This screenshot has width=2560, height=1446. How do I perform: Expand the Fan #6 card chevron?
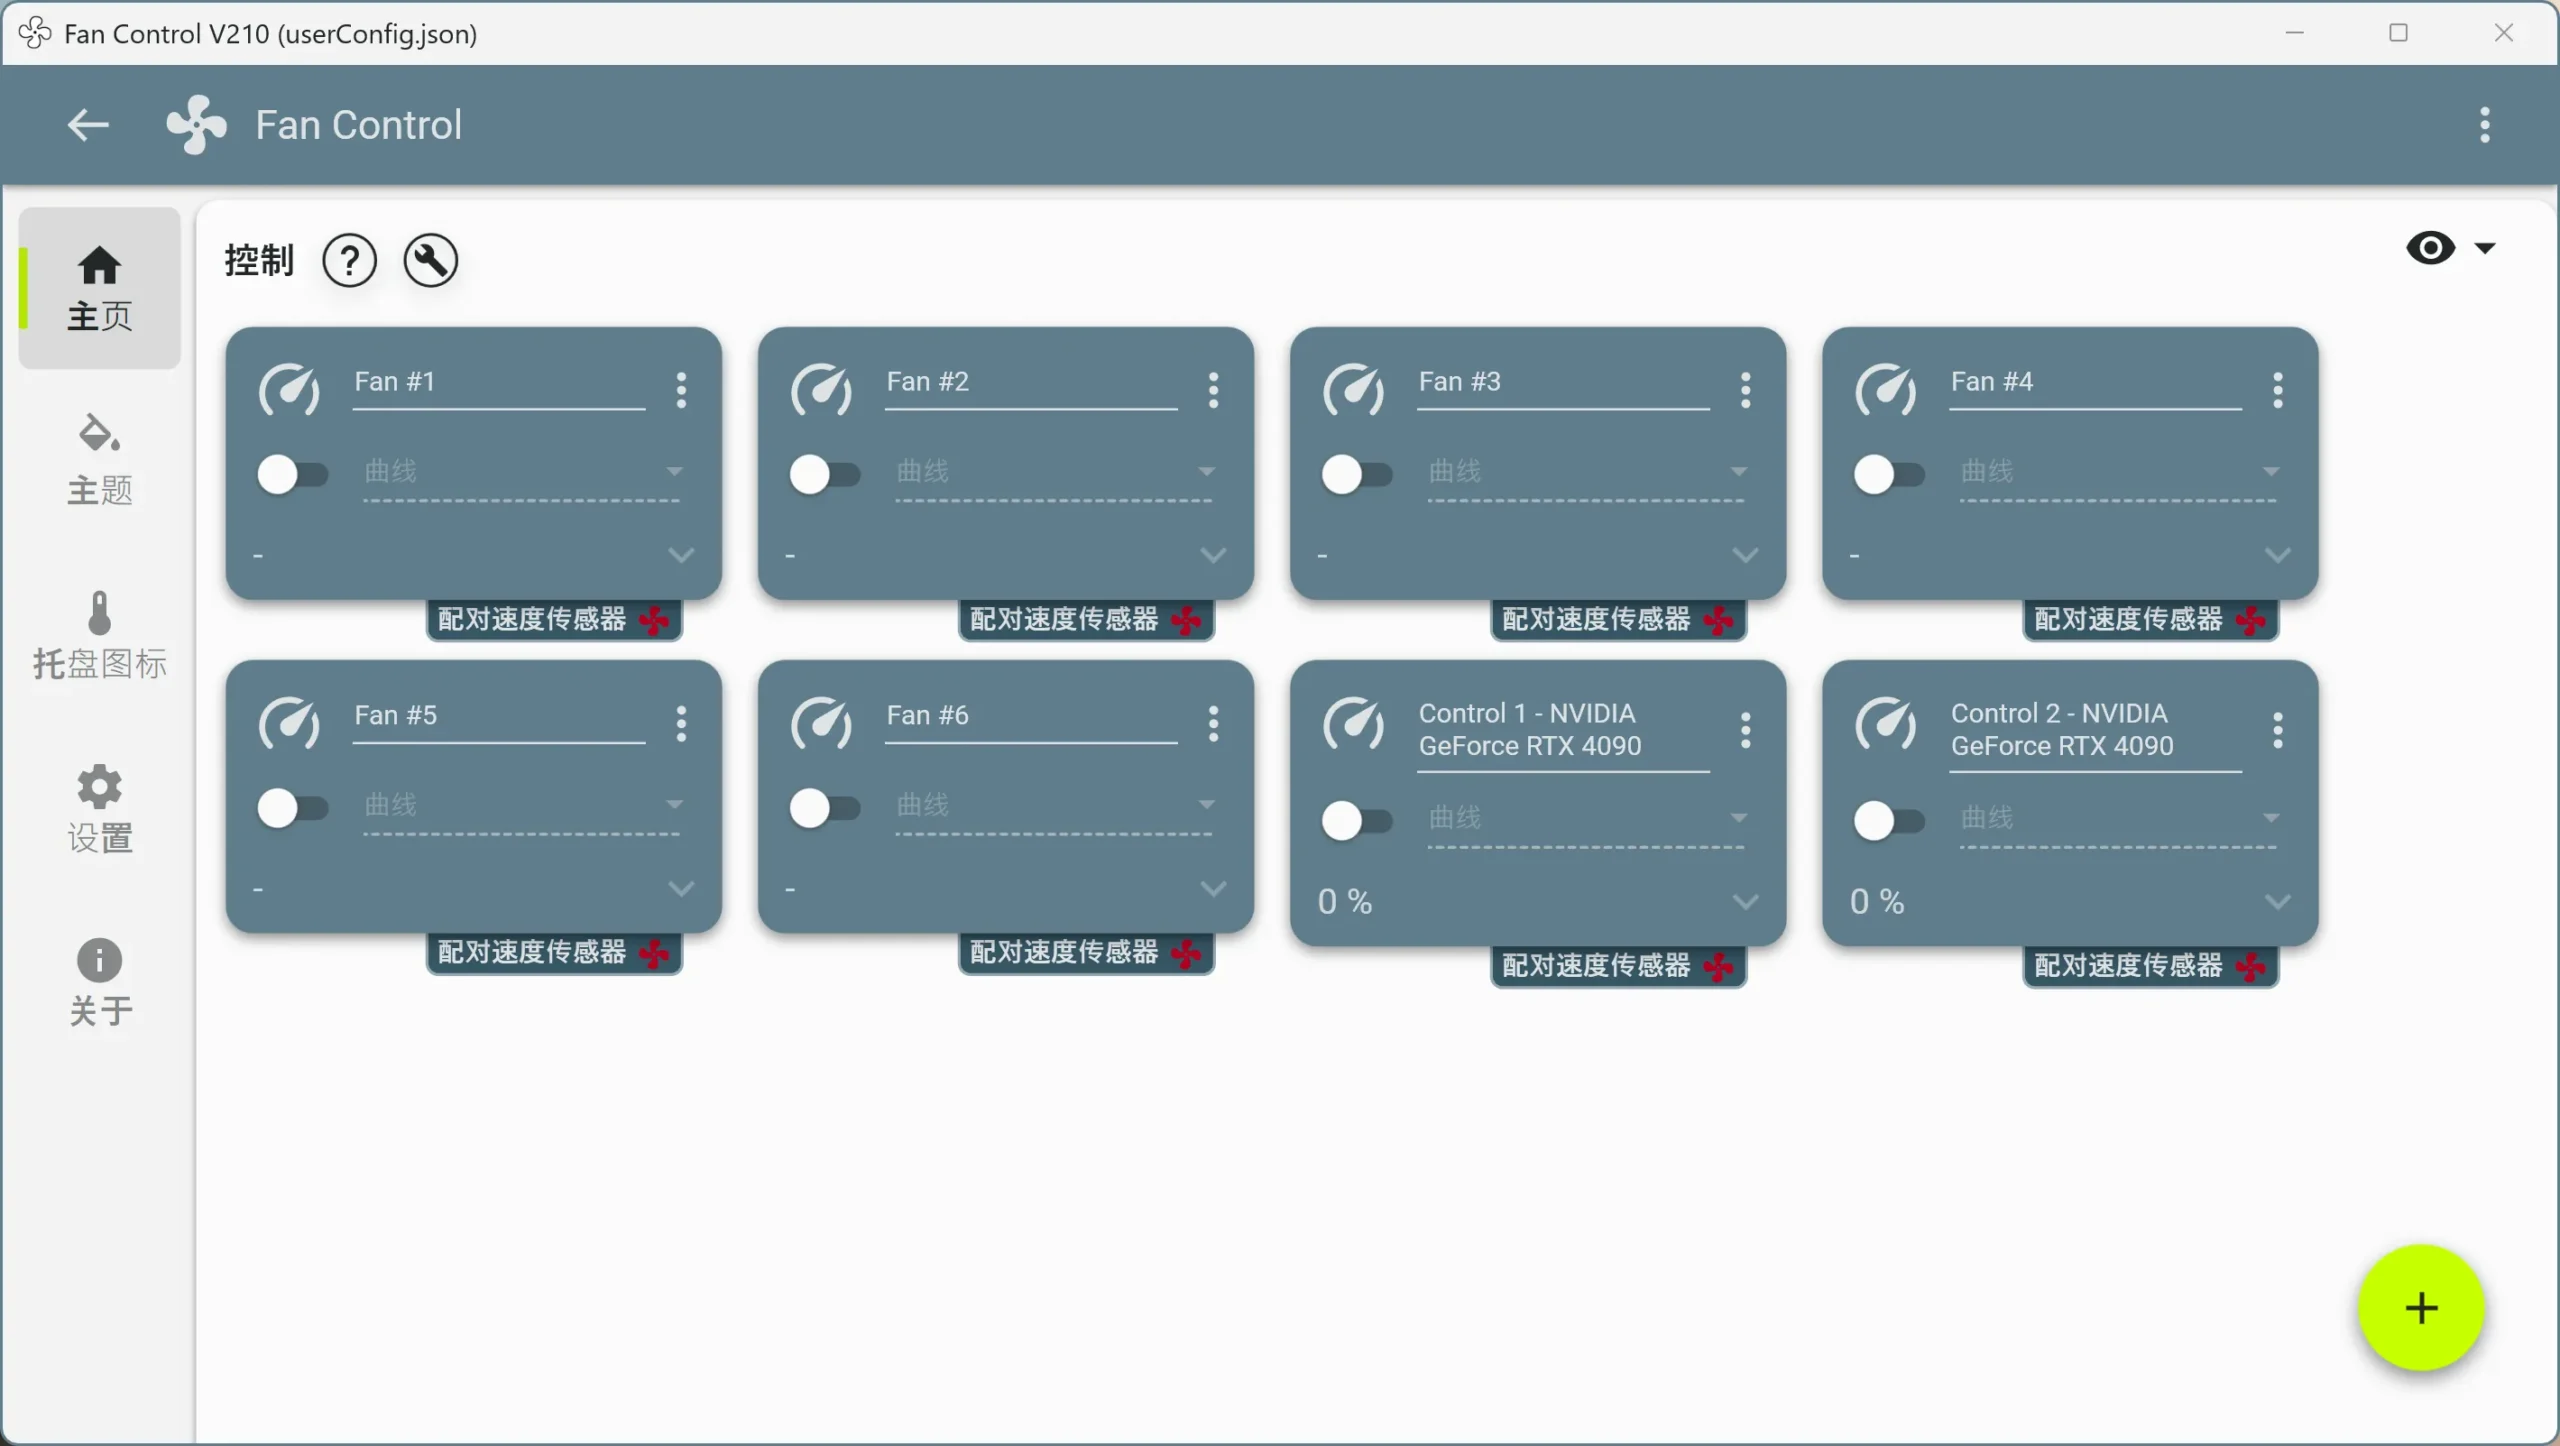[x=1213, y=888]
